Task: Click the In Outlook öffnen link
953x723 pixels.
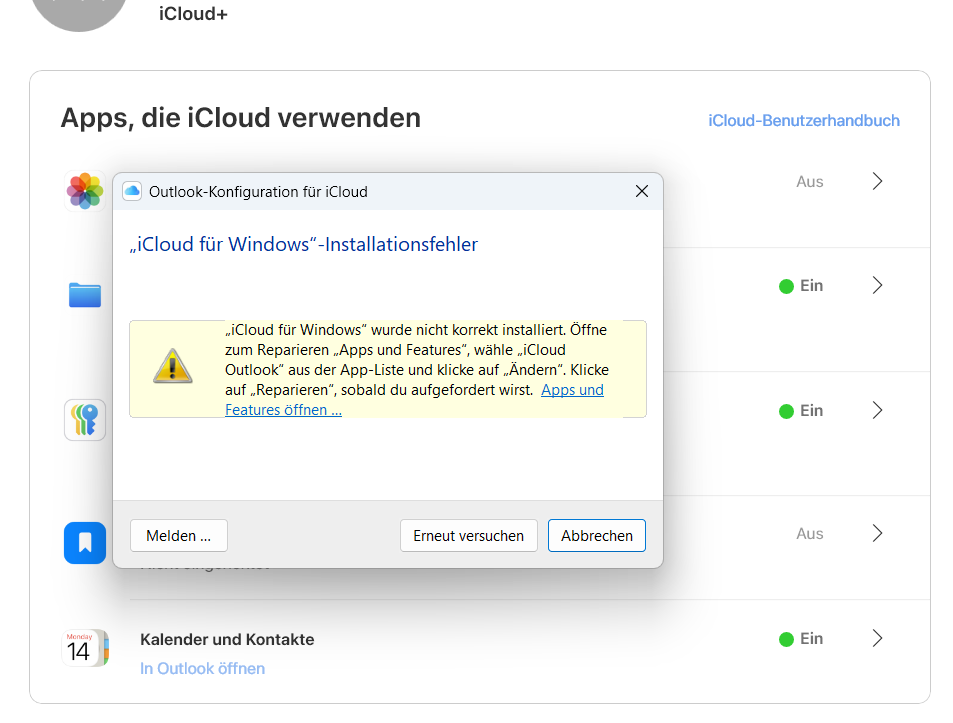Action: click(x=202, y=668)
